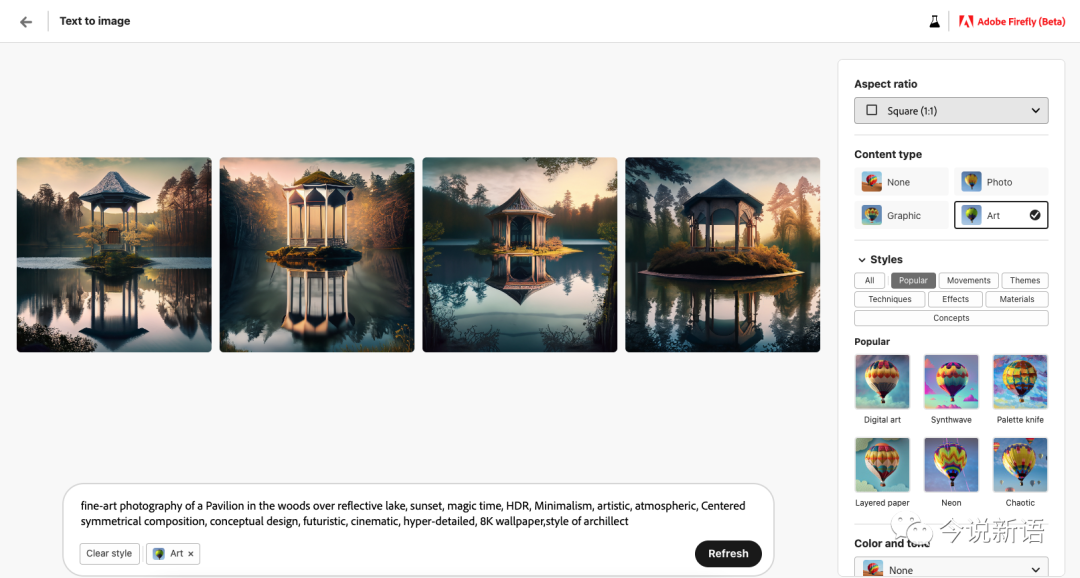
Task: Click the Adobe Firefly logo icon
Action: (966, 21)
